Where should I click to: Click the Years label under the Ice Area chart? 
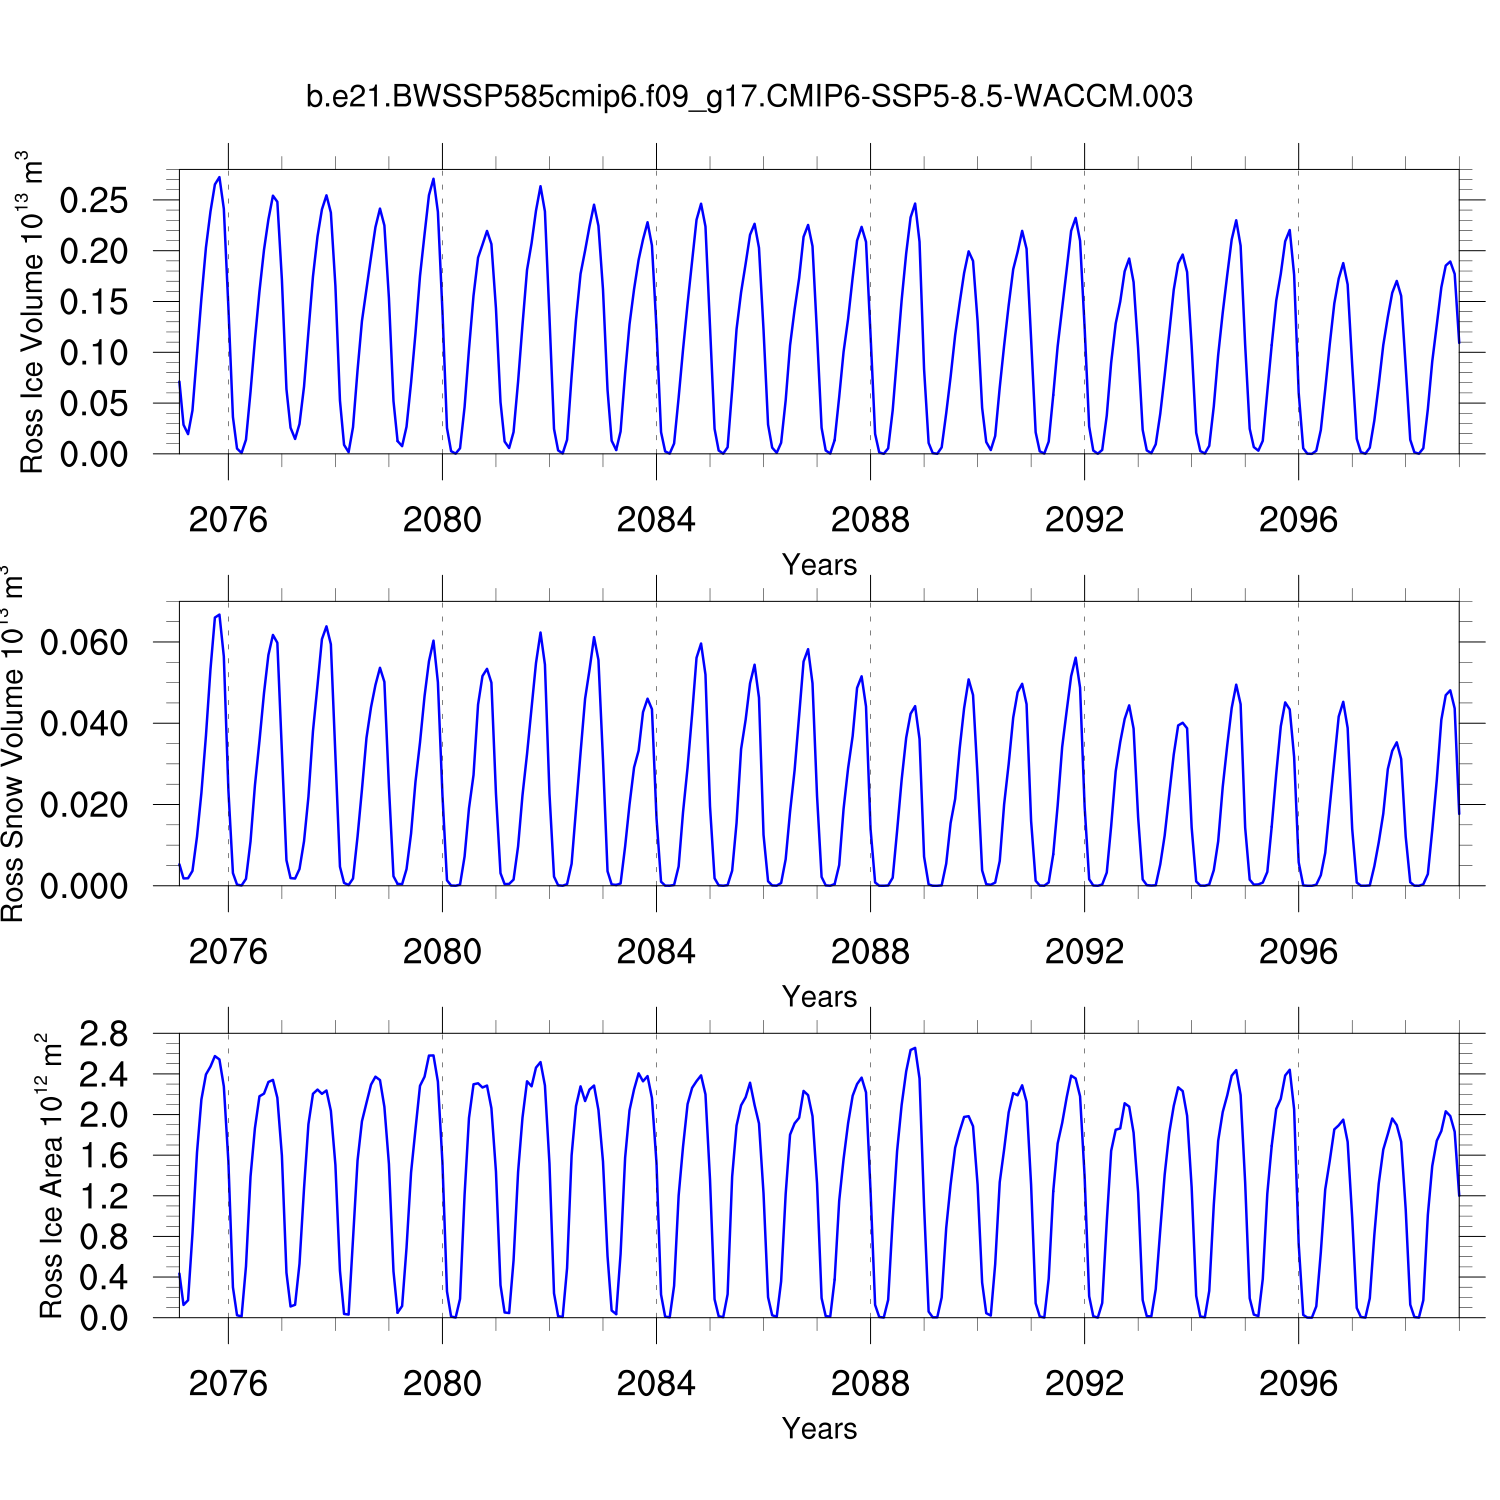[819, 1429]
